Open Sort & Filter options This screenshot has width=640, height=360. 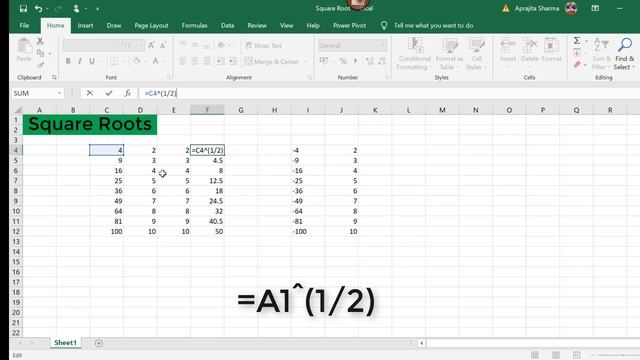click(x=601, y=54)
